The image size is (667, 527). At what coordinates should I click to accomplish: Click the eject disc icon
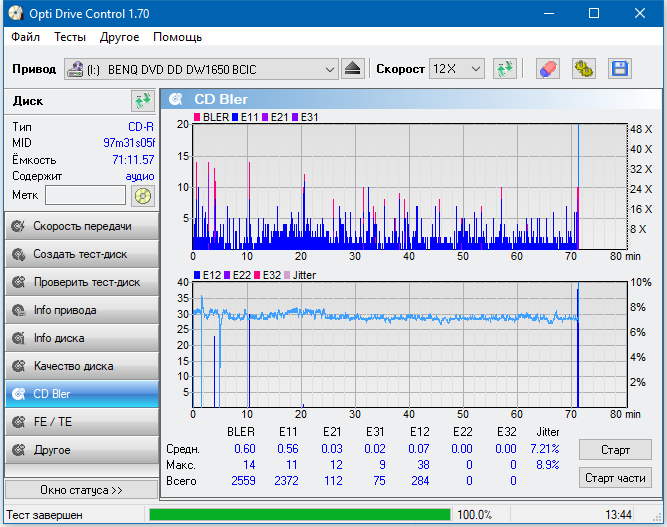click(353, 69)
